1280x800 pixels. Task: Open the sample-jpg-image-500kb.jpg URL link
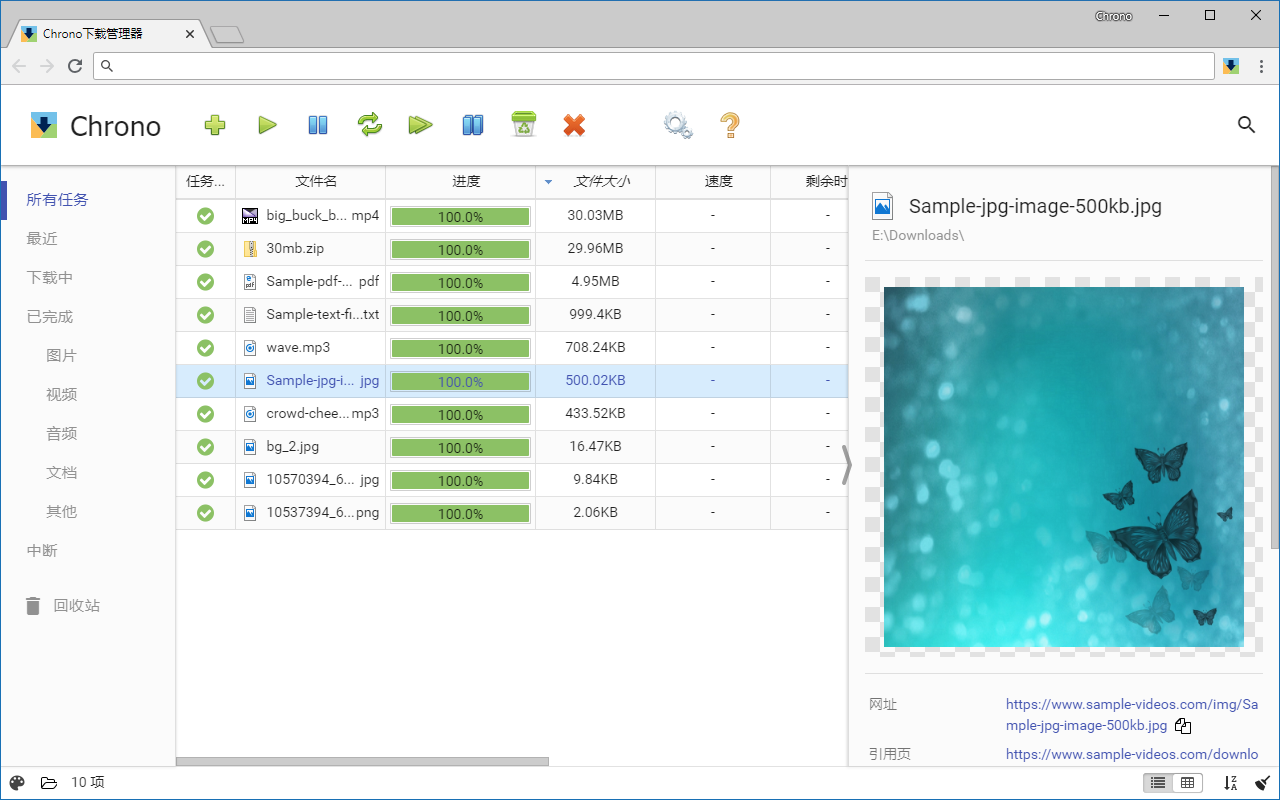(1132, 715)
